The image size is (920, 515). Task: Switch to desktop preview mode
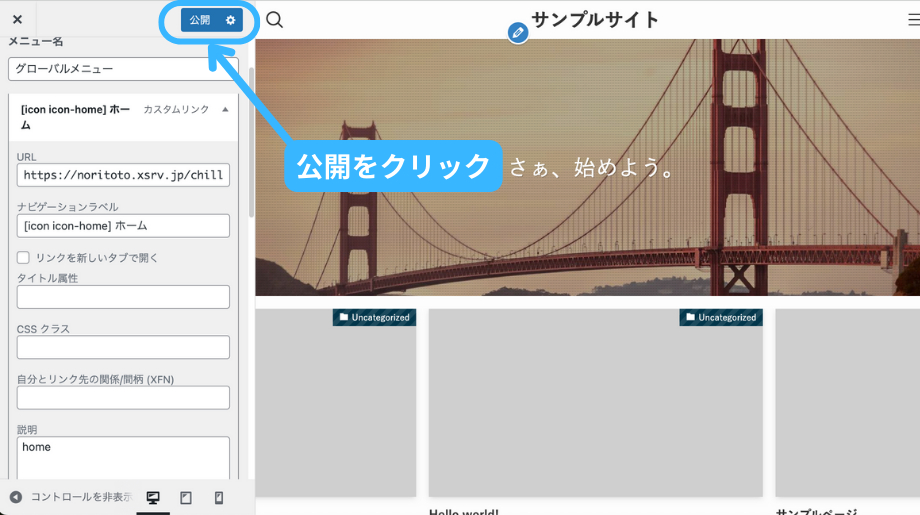153,497
